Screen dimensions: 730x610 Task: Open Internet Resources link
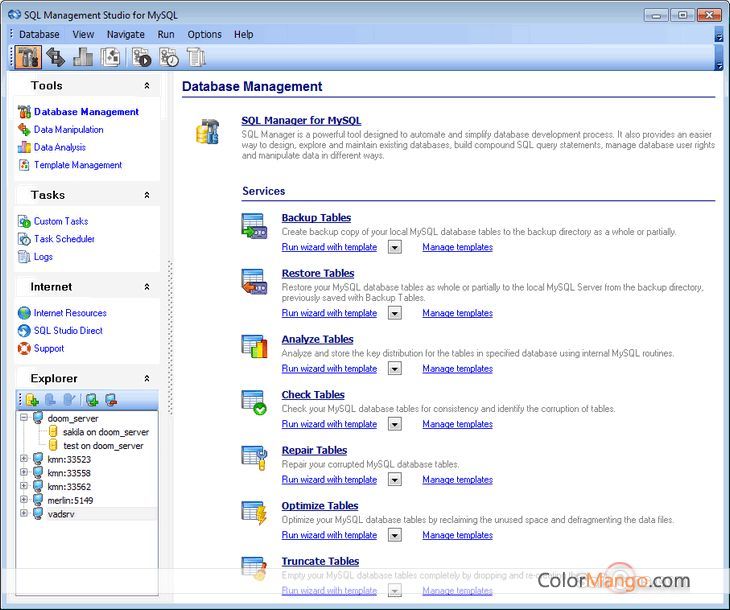point(70,313)
